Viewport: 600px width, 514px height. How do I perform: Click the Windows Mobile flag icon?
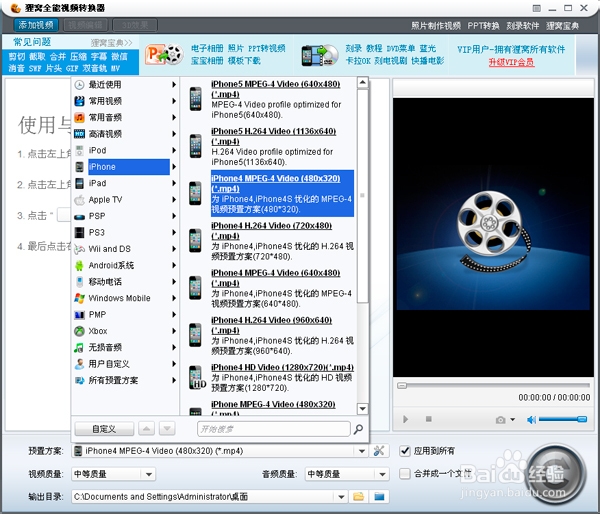(x=79, y=298)
